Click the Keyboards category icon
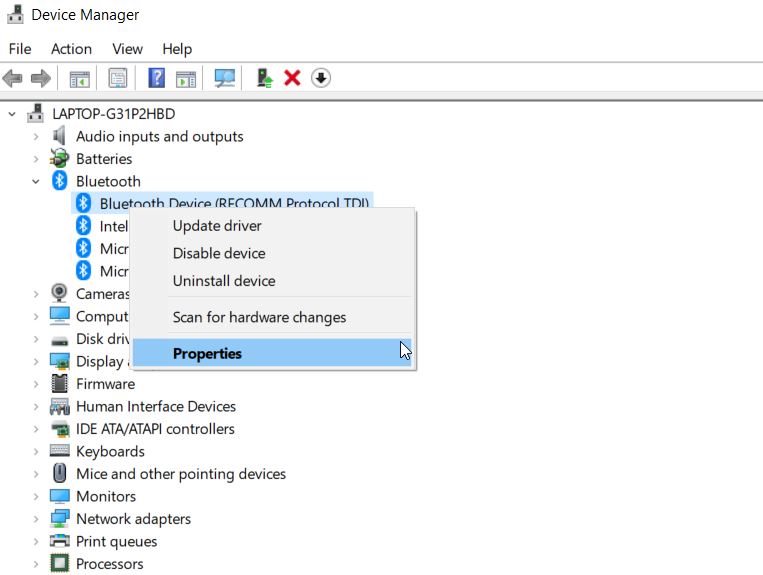The width and height of the screenshot is (763, 575). (59, 450)
